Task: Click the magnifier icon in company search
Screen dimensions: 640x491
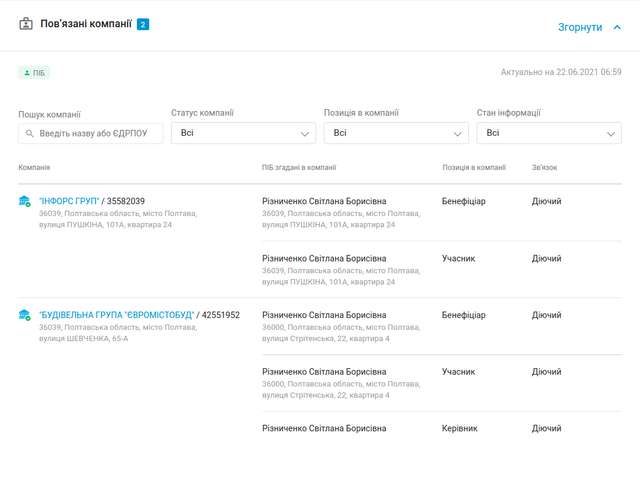Action: pyautogui.click(x=30, y=133)
